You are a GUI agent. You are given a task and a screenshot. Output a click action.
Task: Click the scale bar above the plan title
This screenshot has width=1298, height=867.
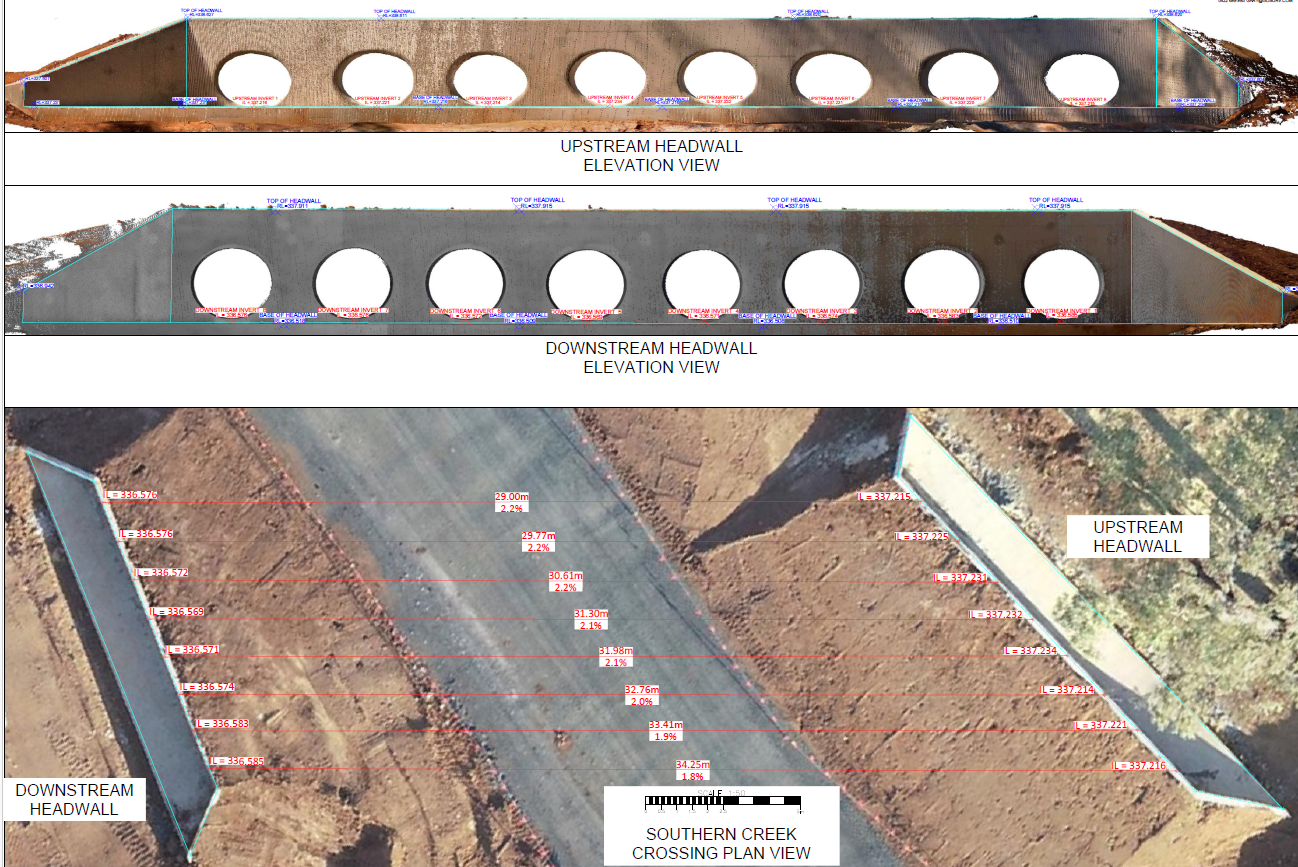pos(723,801)
